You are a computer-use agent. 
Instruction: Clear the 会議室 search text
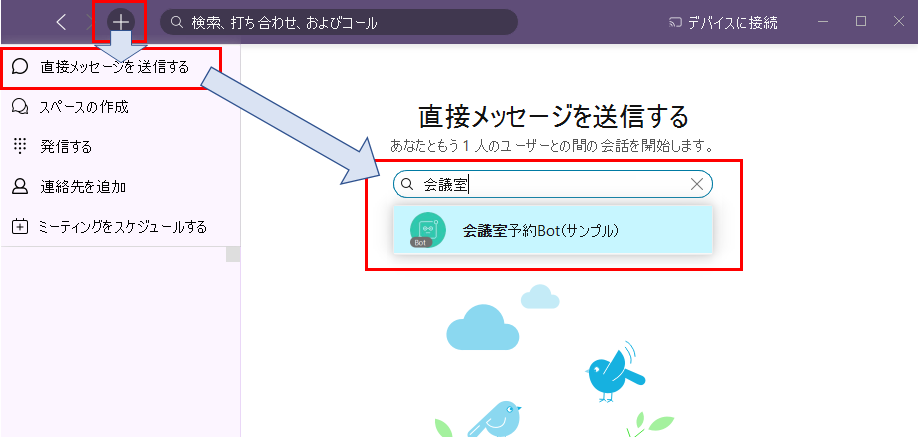click(697, 185)
